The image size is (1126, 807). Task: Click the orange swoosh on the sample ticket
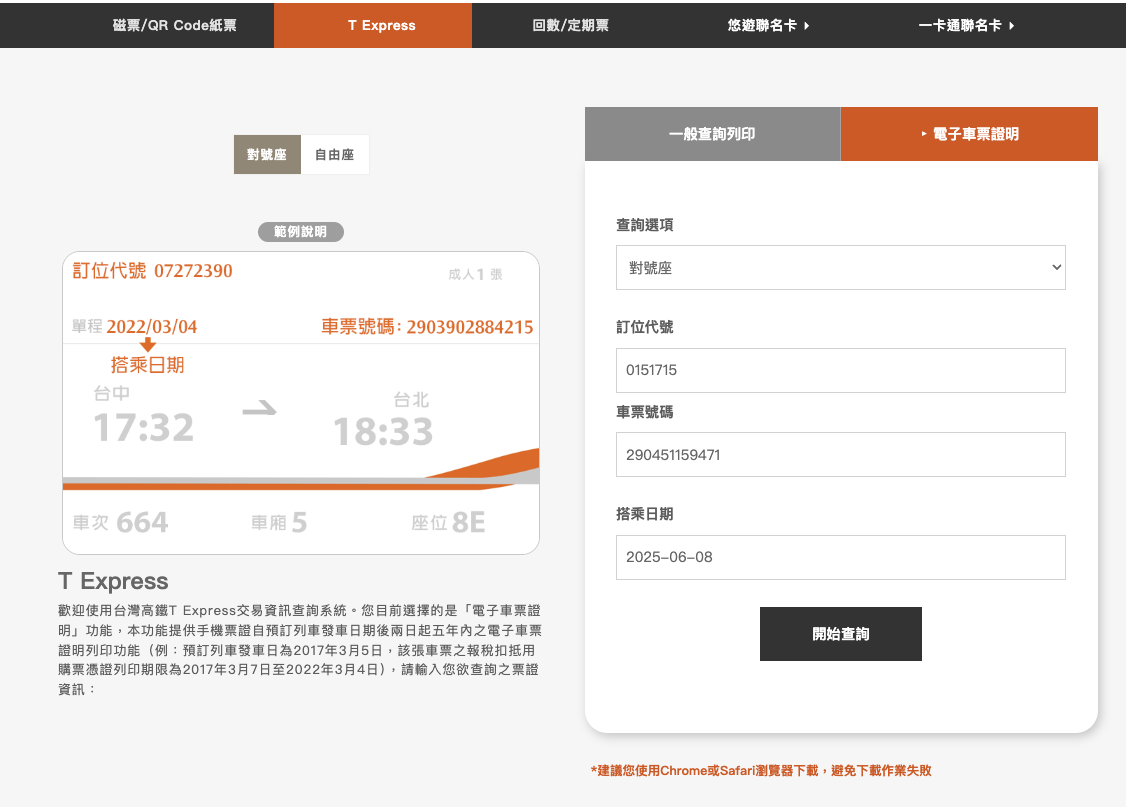tap(490, 466)
